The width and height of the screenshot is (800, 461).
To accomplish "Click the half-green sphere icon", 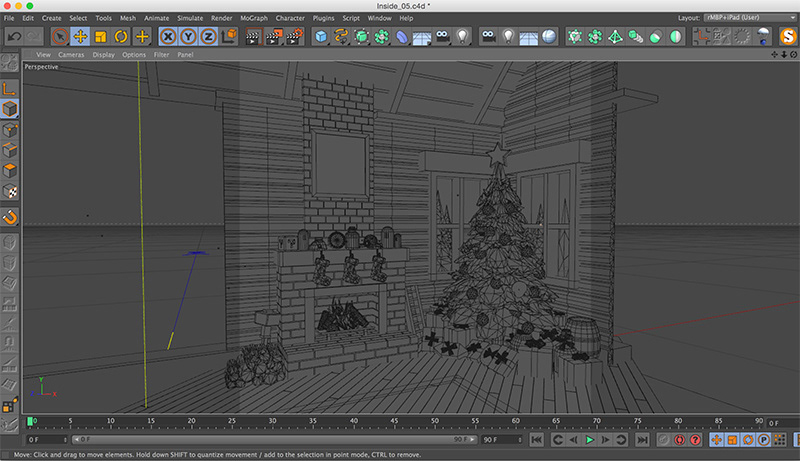I will tap(676, 37).
